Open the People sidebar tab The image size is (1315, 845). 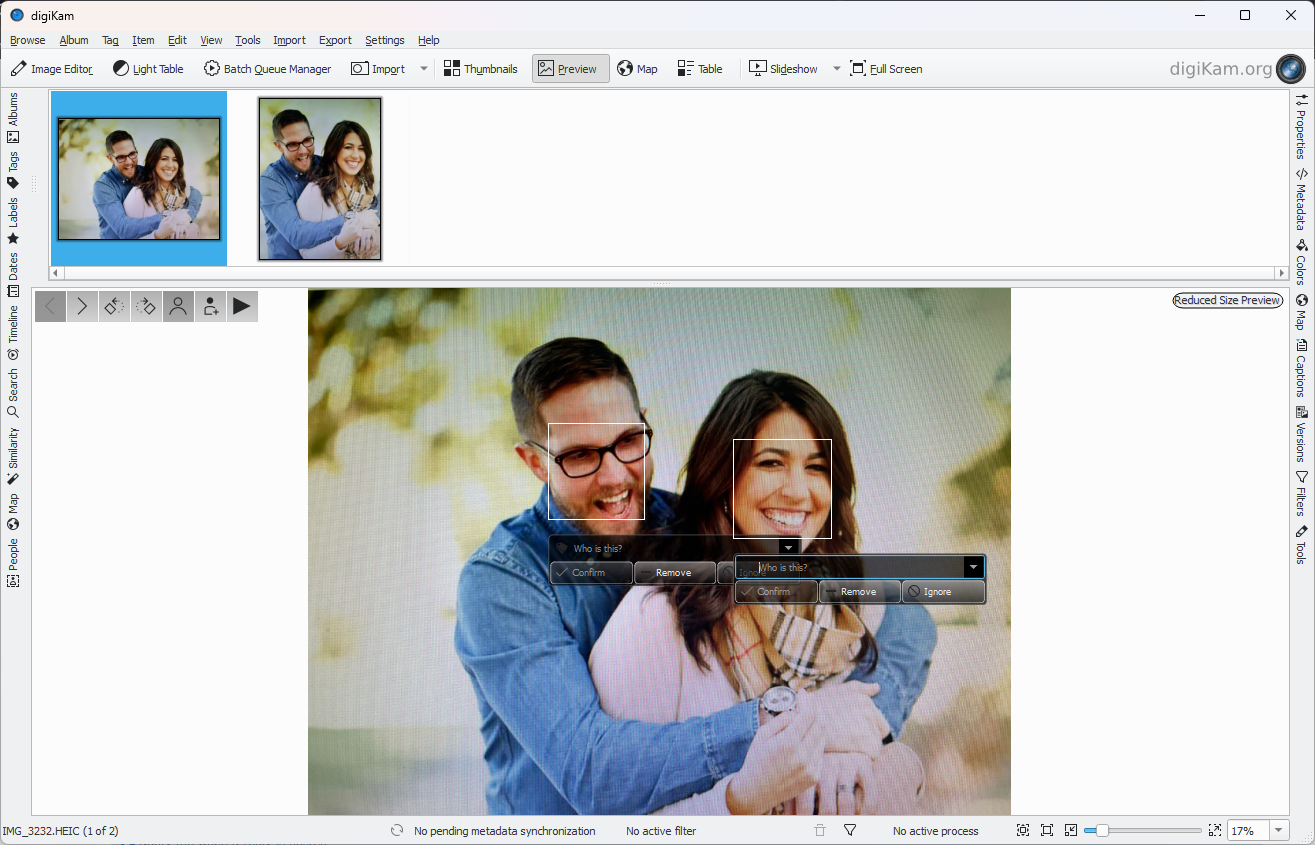click(x=13, y=562)
